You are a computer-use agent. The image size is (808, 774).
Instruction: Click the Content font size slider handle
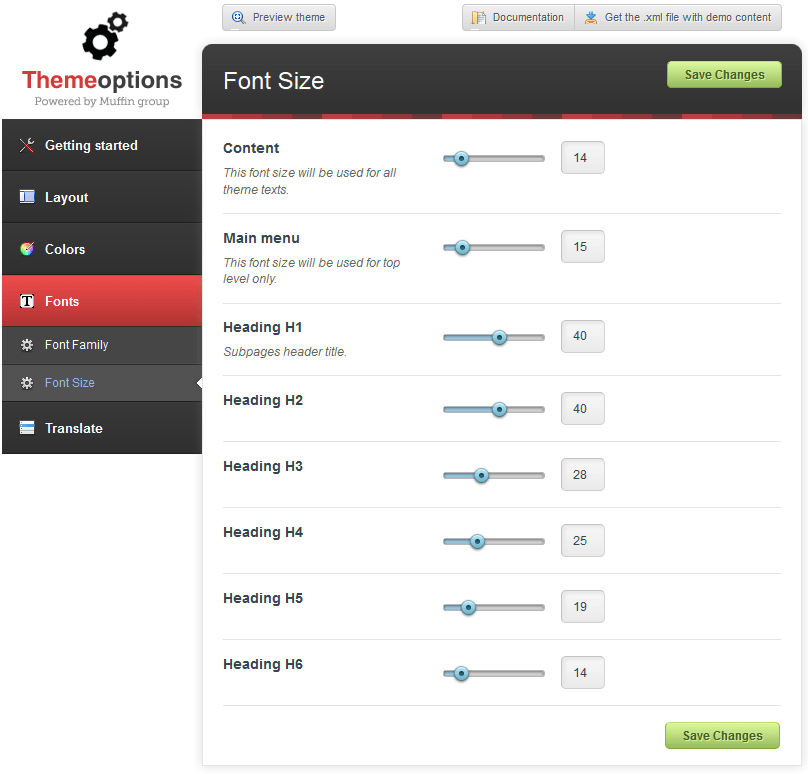(x=462, y=159)
